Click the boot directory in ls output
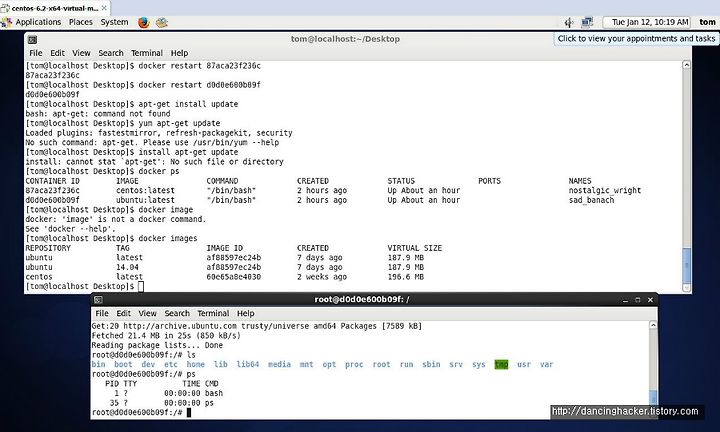The height and width of the screenshot is (432, 720). 123,365
